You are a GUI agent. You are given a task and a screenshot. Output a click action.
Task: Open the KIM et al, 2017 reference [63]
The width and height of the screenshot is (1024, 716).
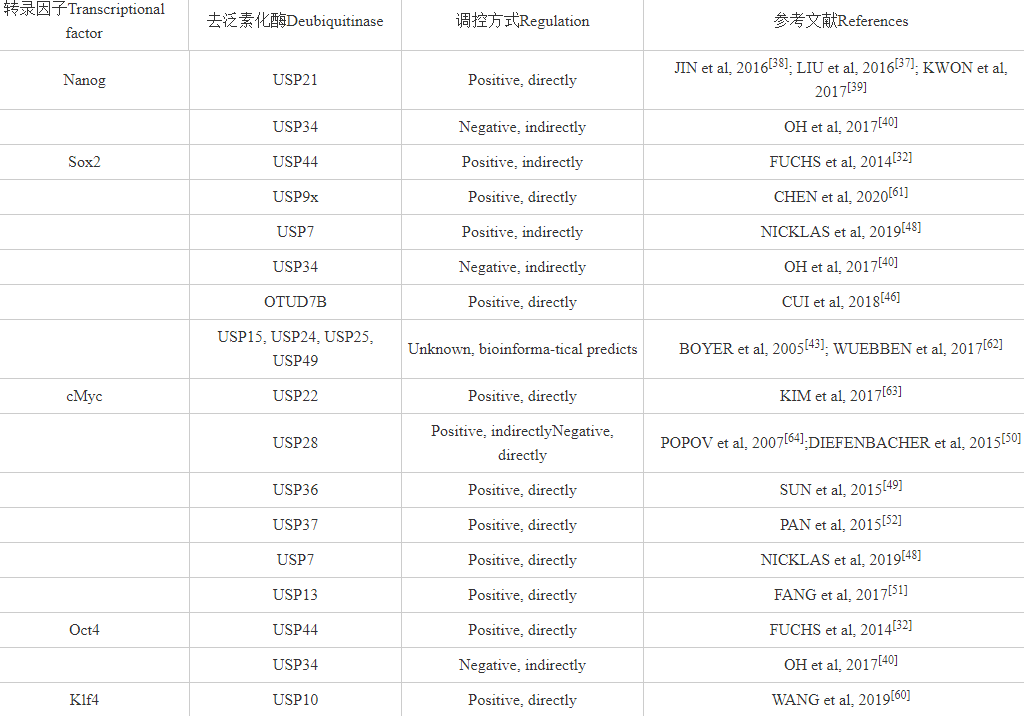(x=840, y=395)
